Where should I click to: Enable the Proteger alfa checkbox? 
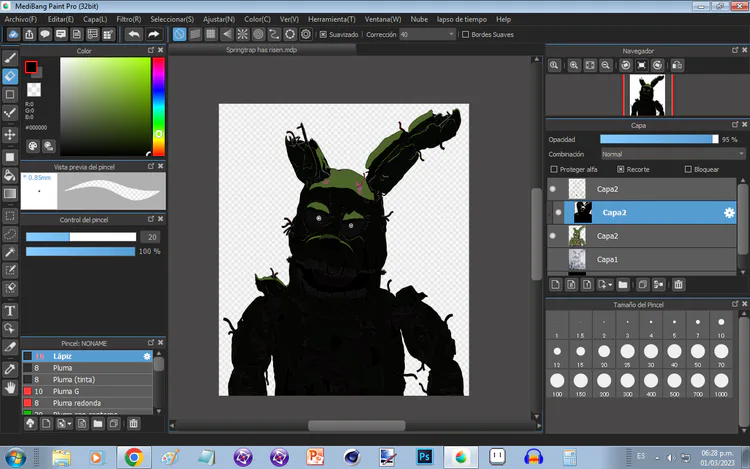point(553,169)
